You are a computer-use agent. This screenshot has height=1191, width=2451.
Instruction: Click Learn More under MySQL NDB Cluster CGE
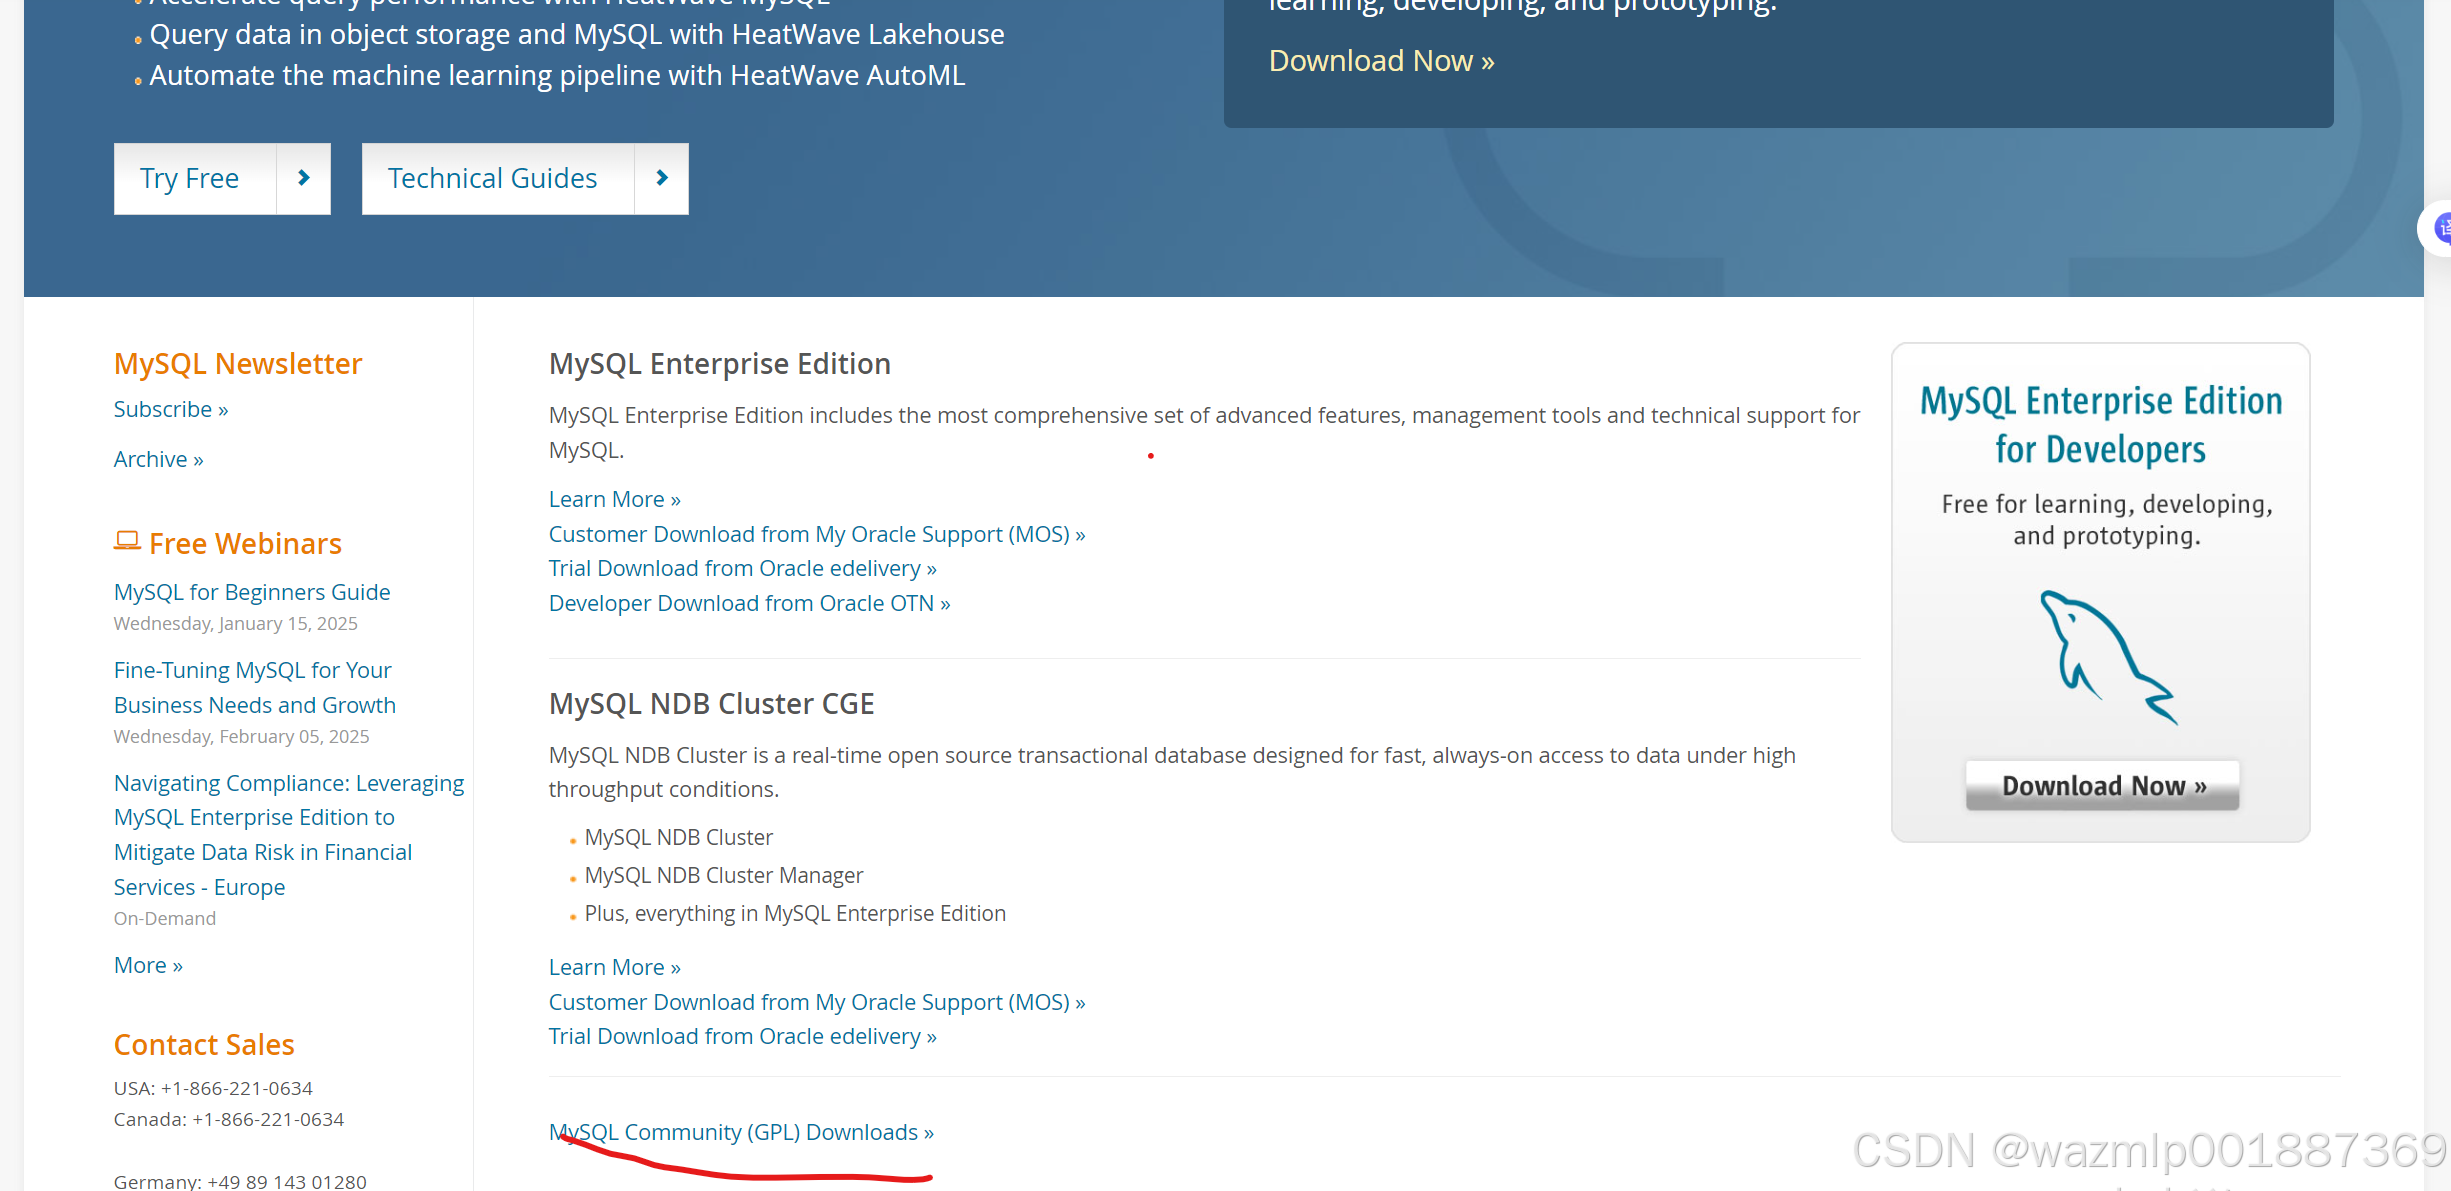(x=613, y=966)
